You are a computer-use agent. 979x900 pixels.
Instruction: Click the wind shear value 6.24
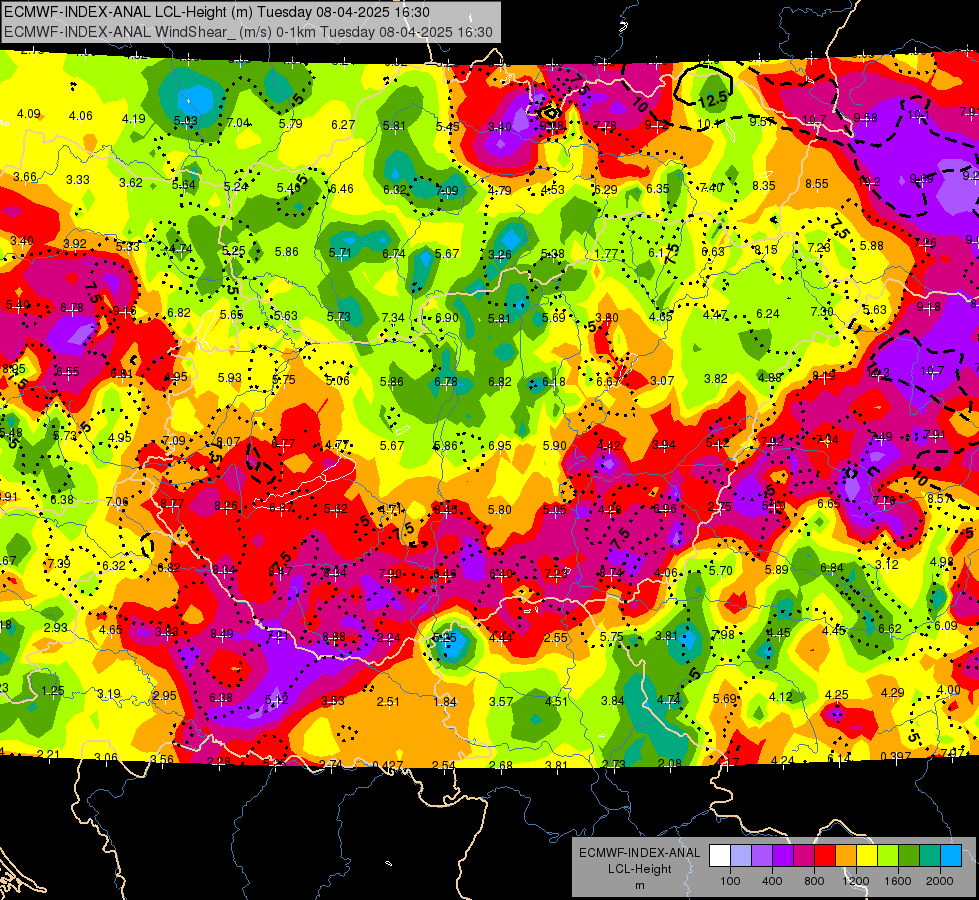point(768,314)
